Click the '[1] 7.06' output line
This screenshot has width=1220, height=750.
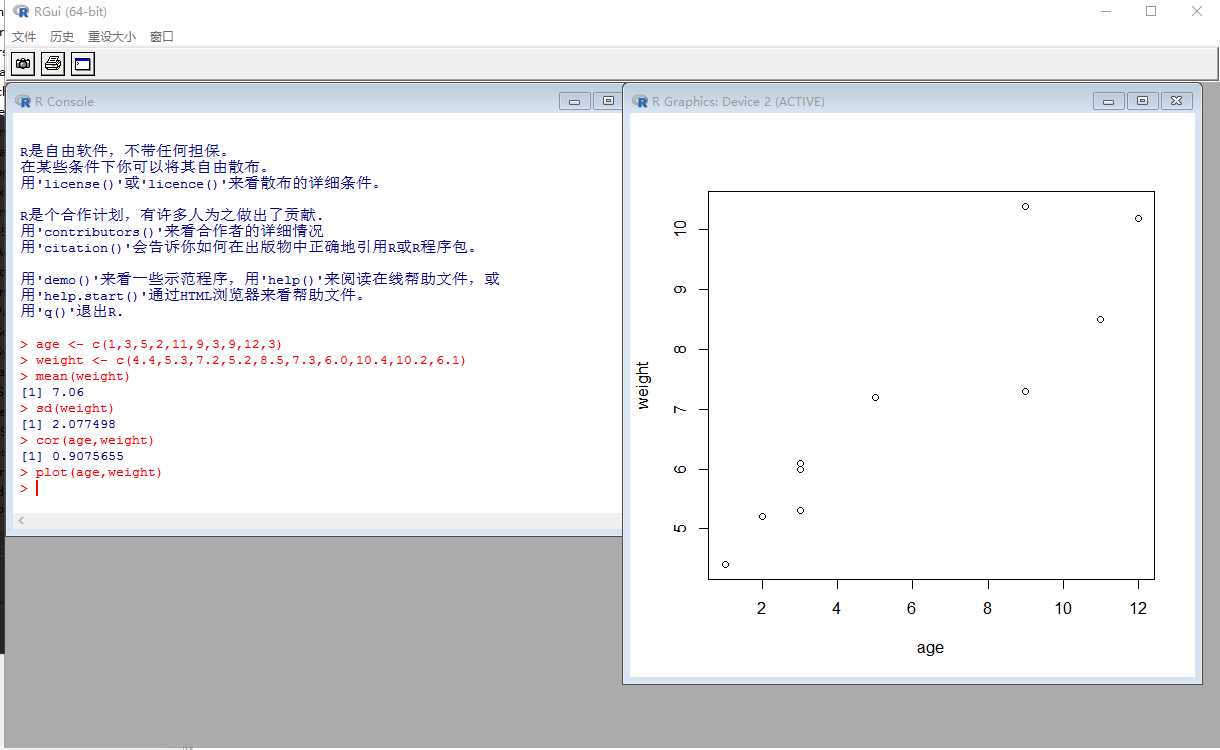52,392
